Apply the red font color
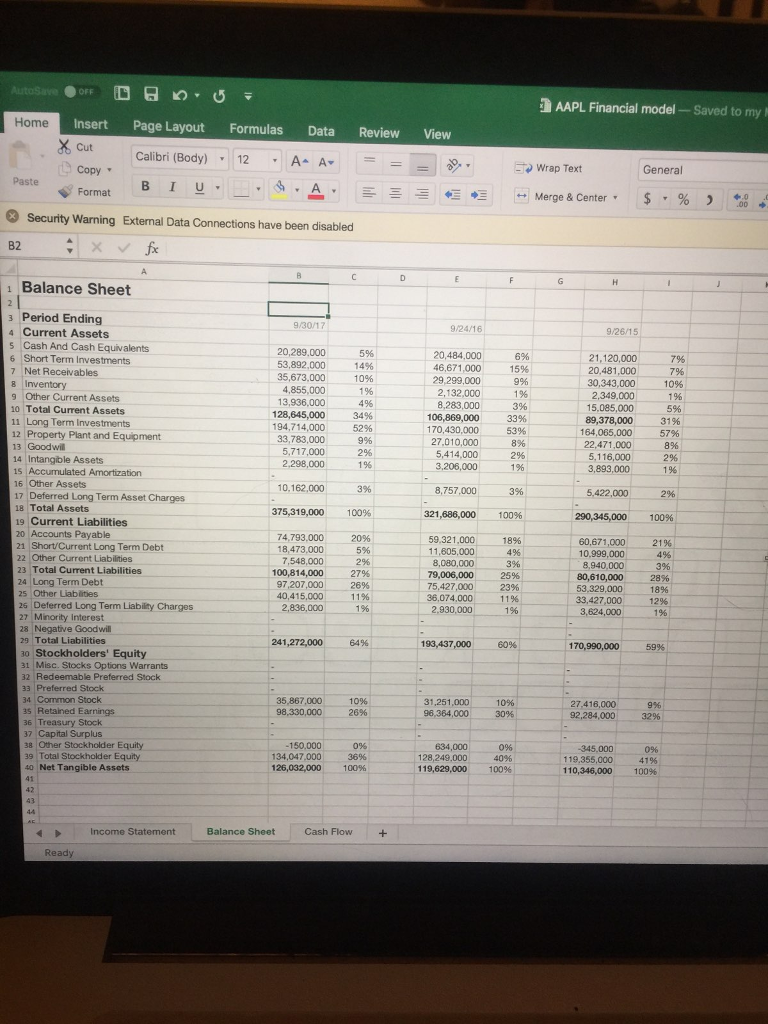The width and height of the screenshot is (768, 1024). pos(316,190)
